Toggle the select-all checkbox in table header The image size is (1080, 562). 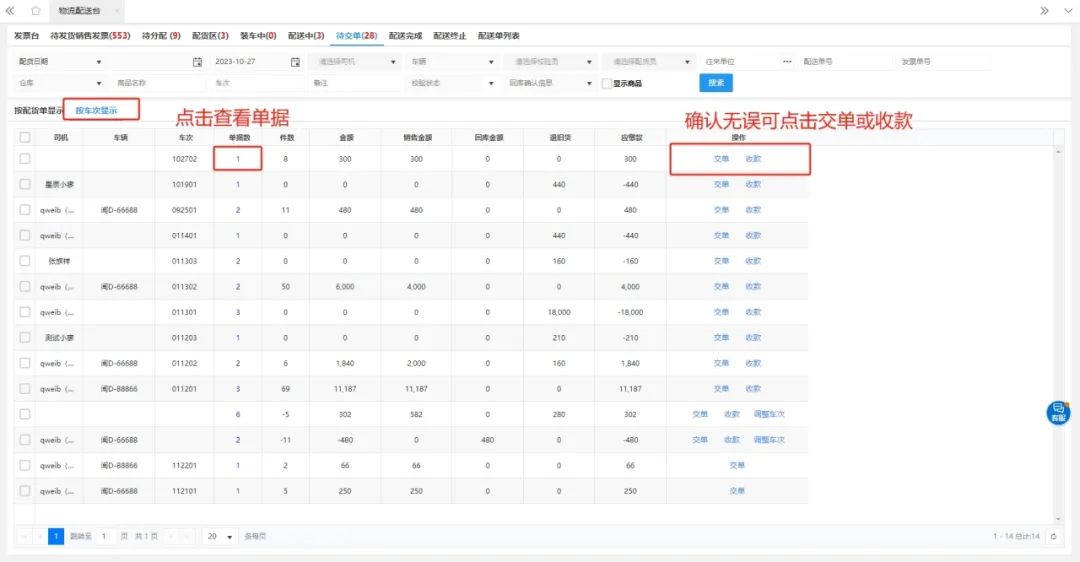click(25, 137)
